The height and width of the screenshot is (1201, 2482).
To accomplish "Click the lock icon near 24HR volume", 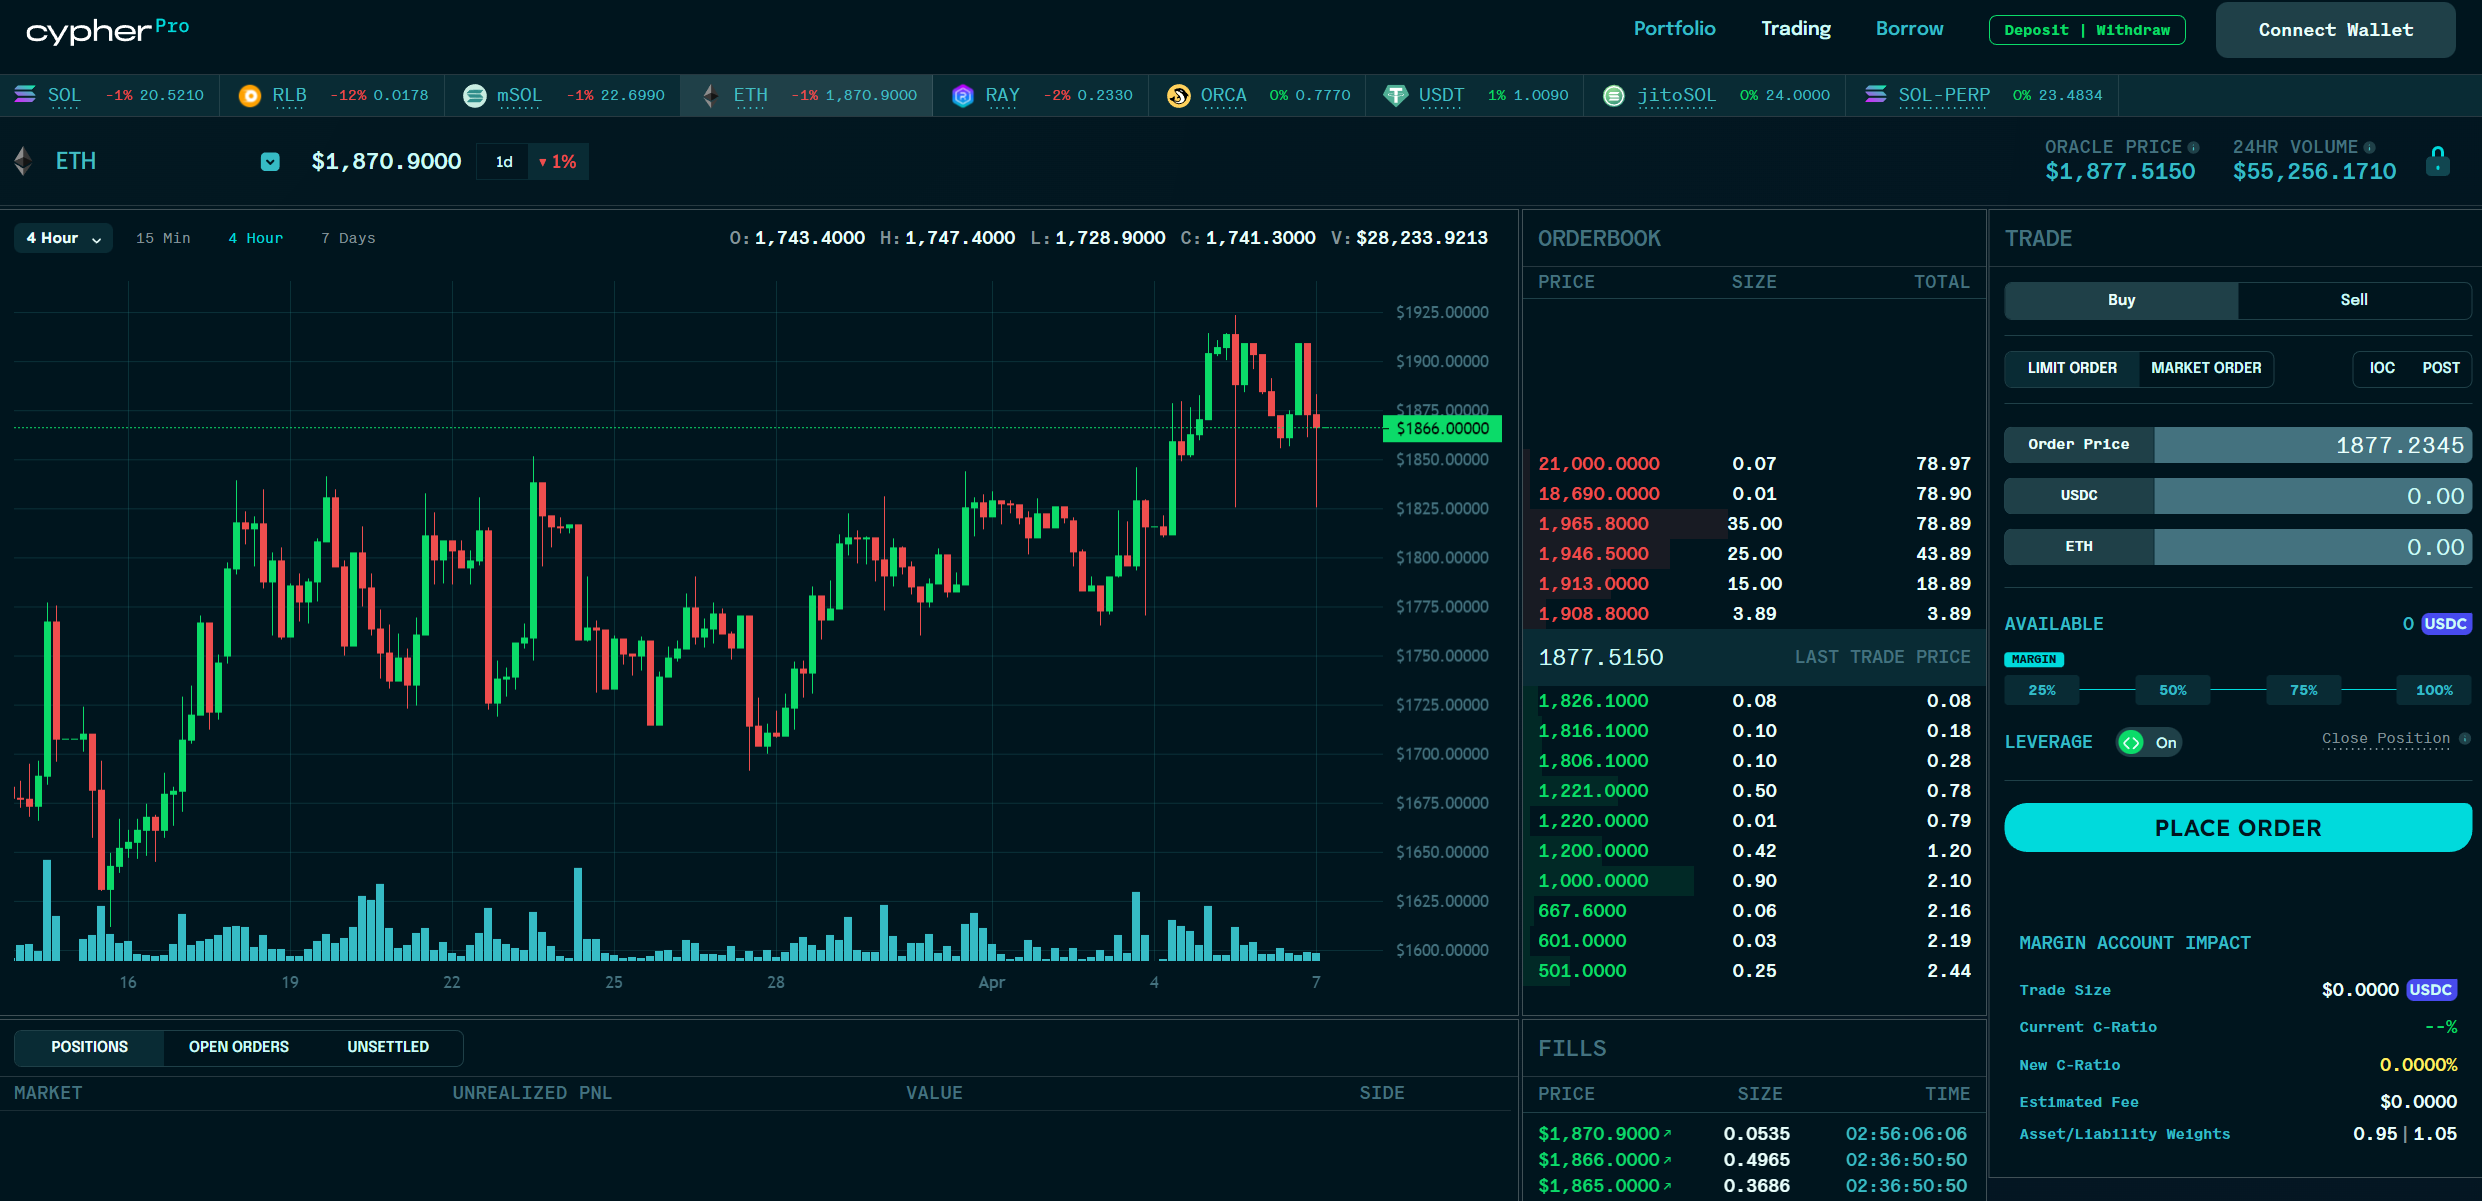I will tap(2438, 161).
